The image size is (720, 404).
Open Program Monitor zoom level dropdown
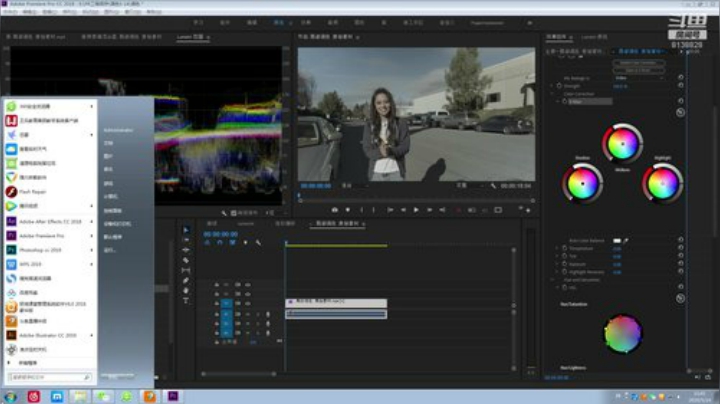[x=354, y=186]
